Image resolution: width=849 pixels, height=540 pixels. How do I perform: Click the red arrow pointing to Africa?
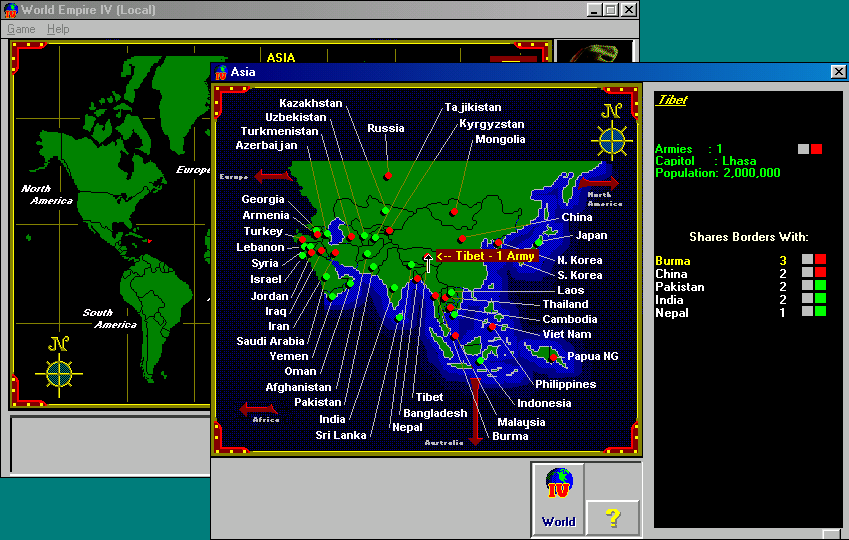coord(258,409)
